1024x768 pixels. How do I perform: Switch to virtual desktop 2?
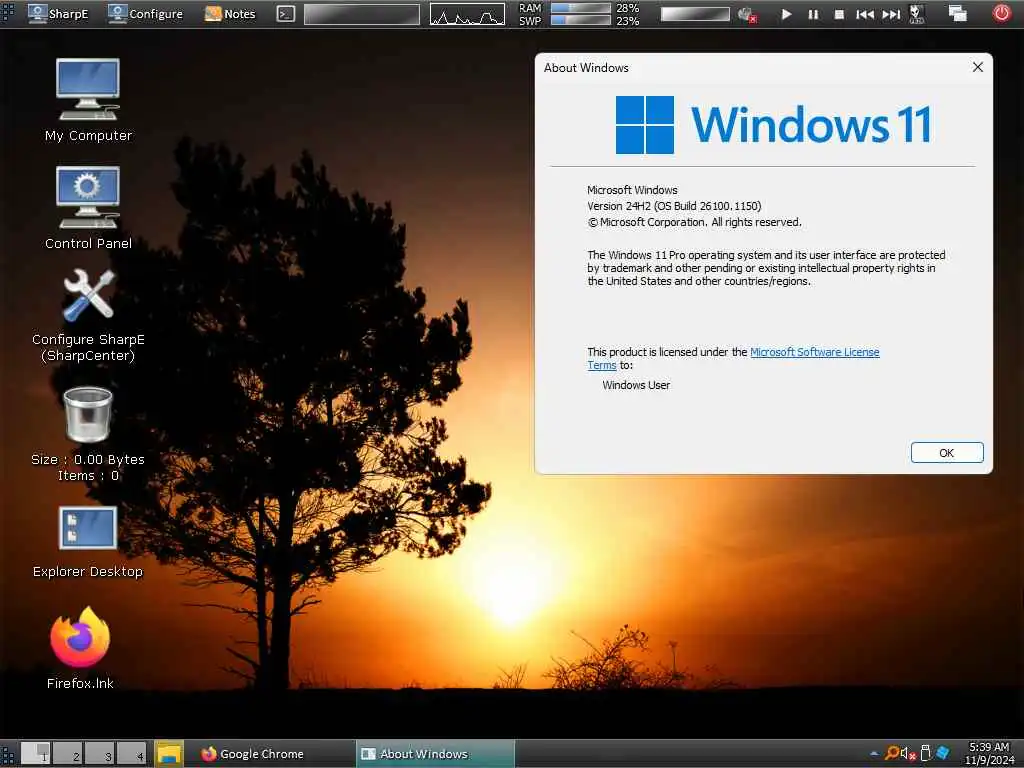pyautogui.click(x=67, y=754)
